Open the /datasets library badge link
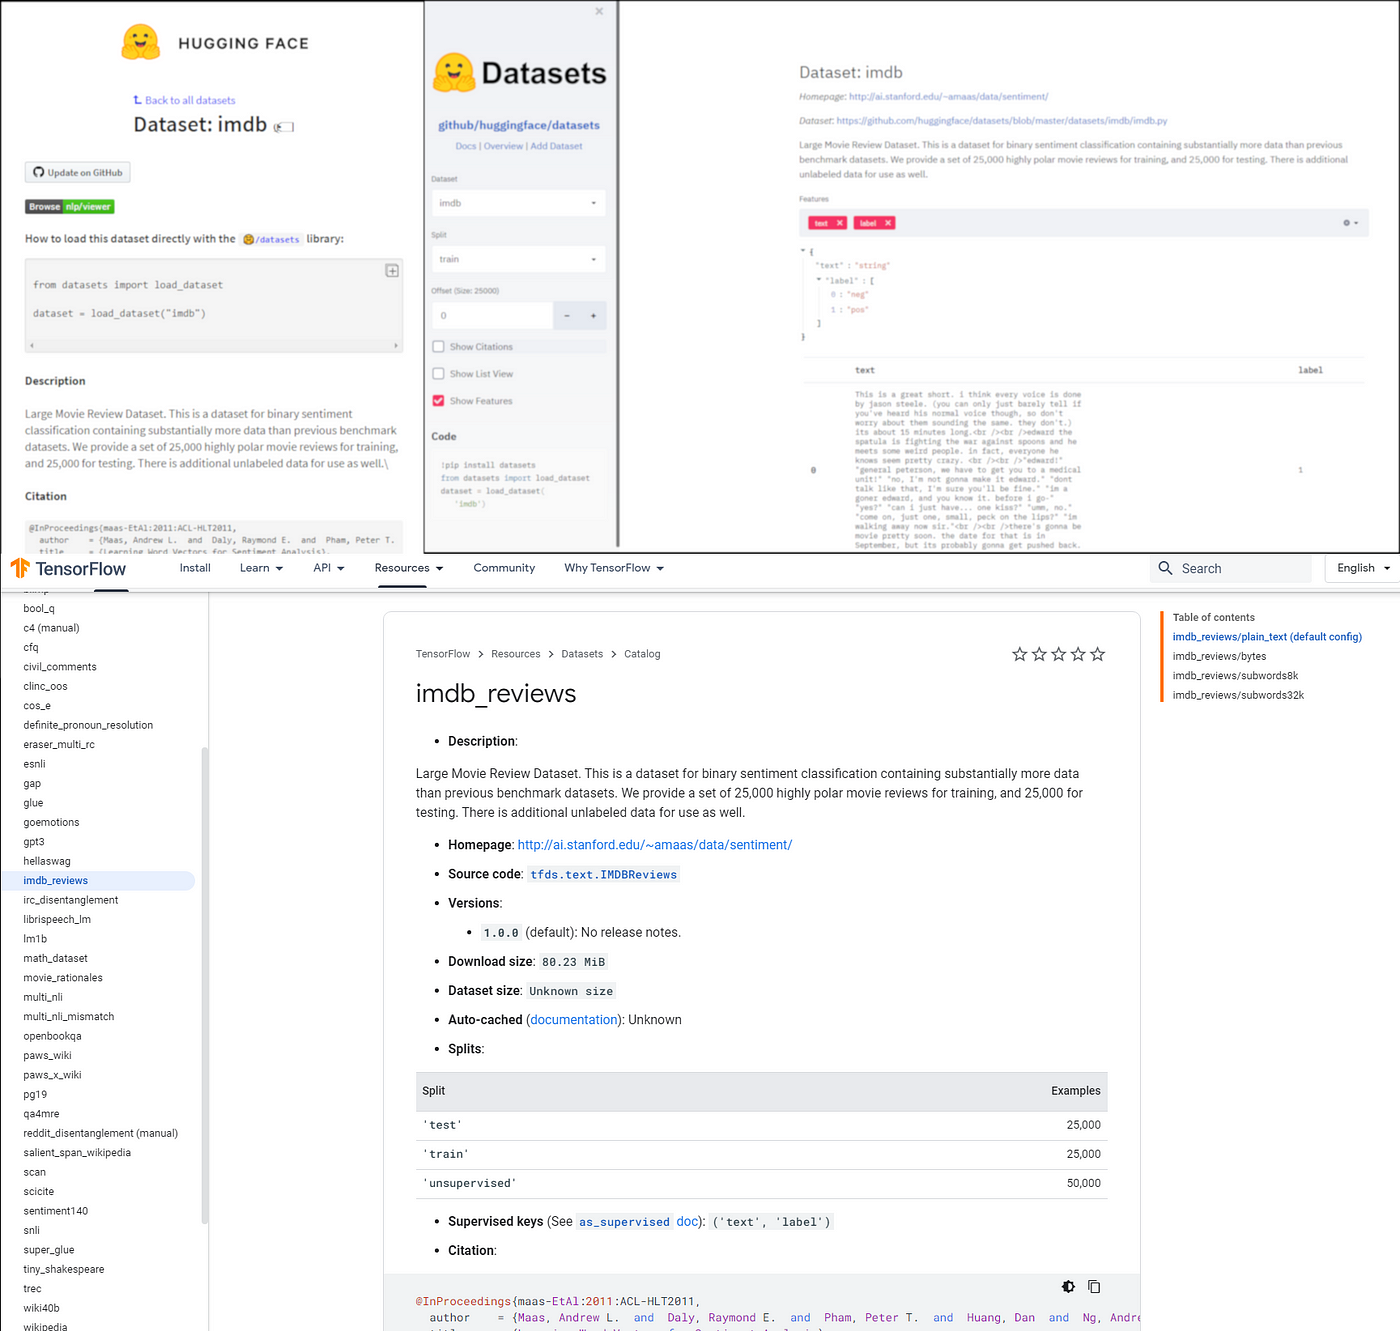 [x=271, y=239]
